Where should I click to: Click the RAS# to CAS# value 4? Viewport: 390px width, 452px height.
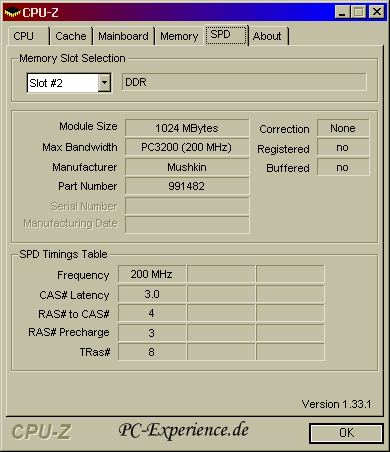[152, 313]
